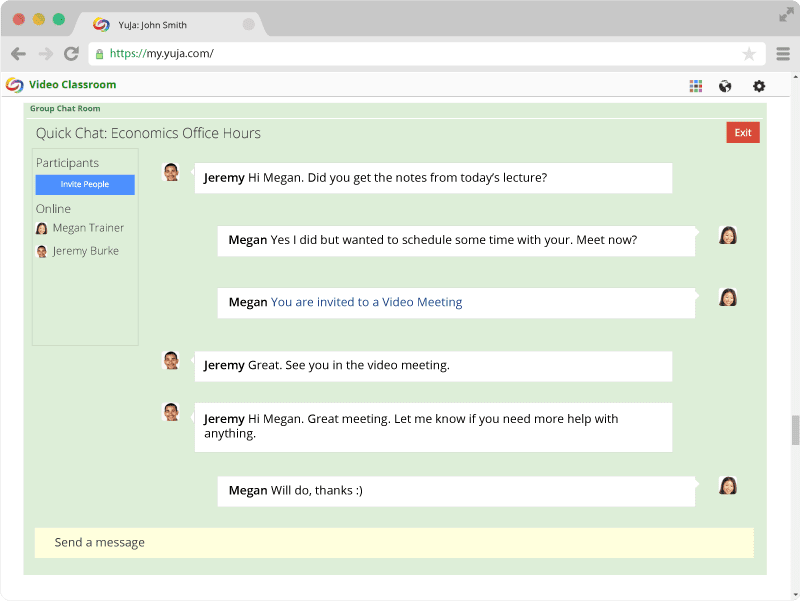Click browser back arrow
The height and width of the screenshot is (614, 800).
pos(18,54)
